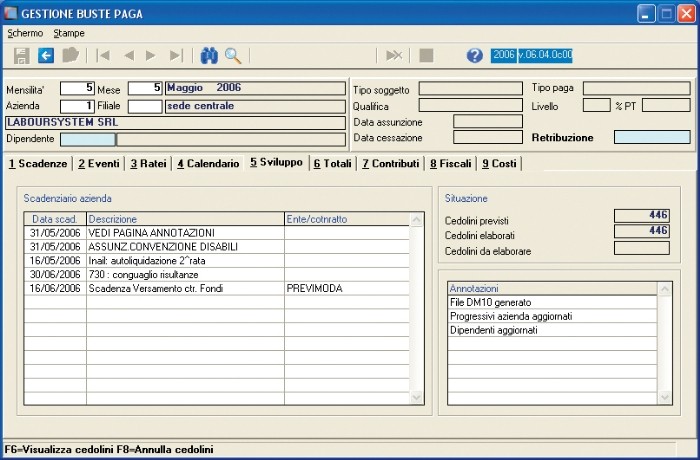Click the 16/06/2006 date cell

pyautogui.click(x=55, y=288)
